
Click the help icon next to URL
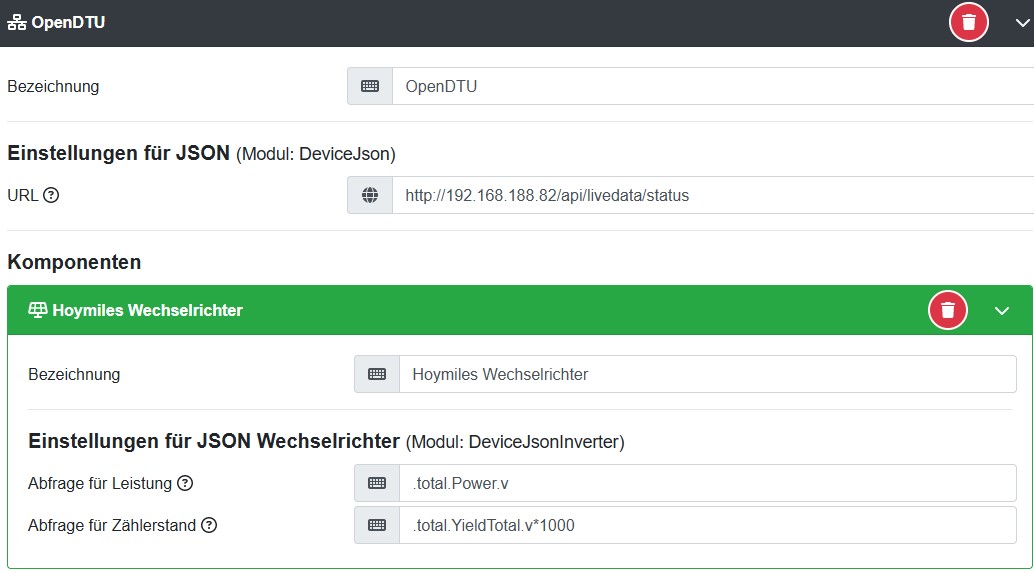[51, 195]
